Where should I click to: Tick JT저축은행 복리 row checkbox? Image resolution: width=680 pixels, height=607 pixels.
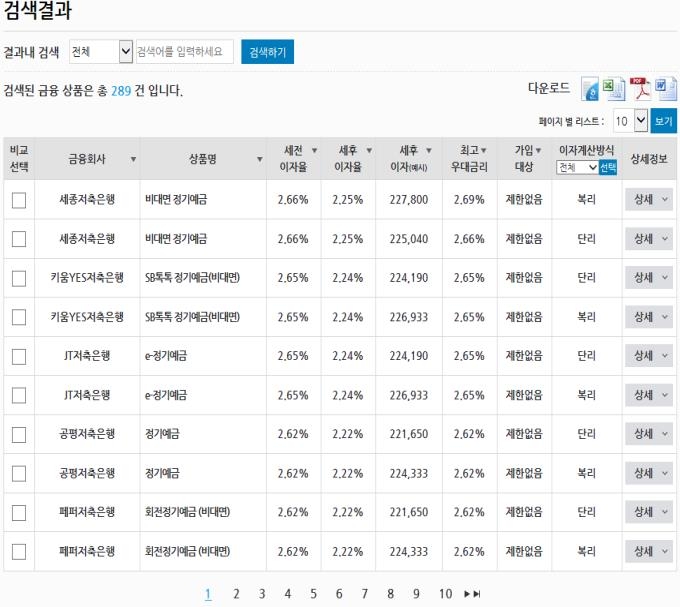pyautogui.click(x=19, y=395)
